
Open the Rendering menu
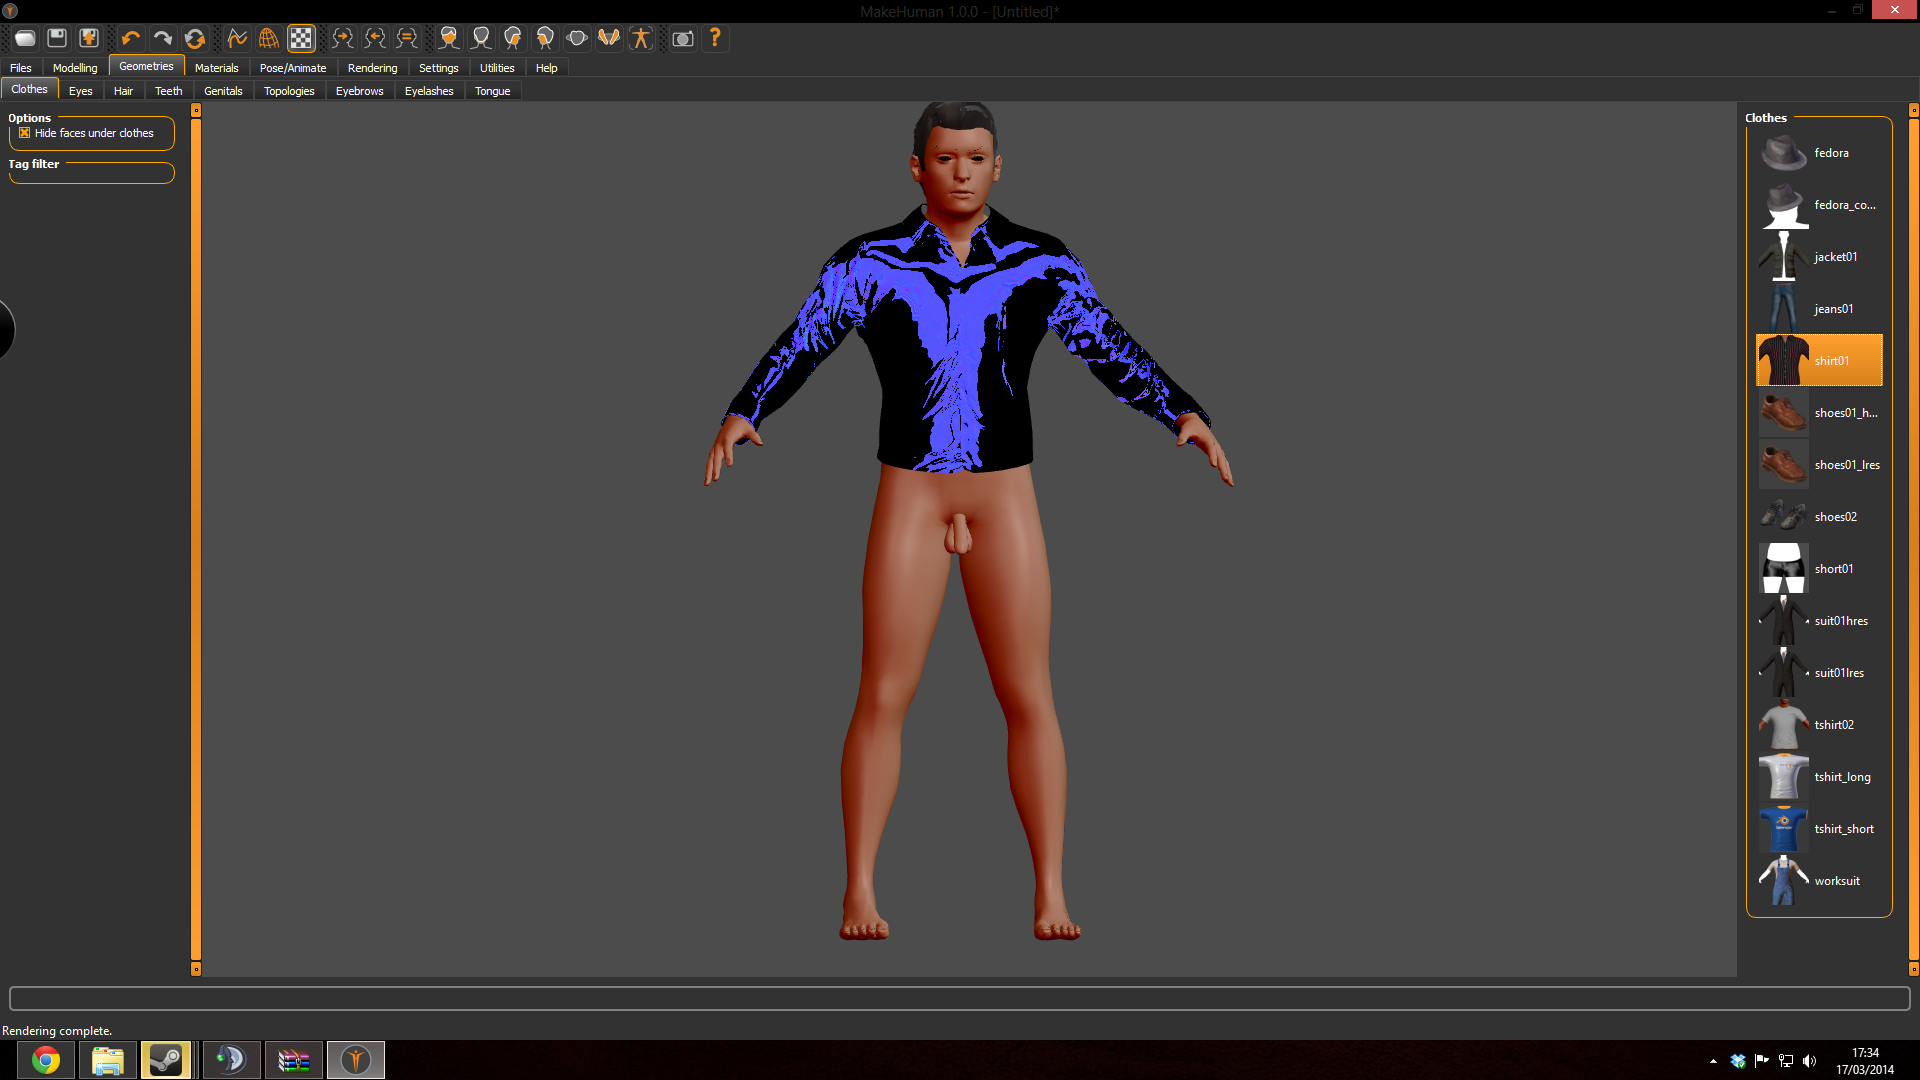[371, 67]
